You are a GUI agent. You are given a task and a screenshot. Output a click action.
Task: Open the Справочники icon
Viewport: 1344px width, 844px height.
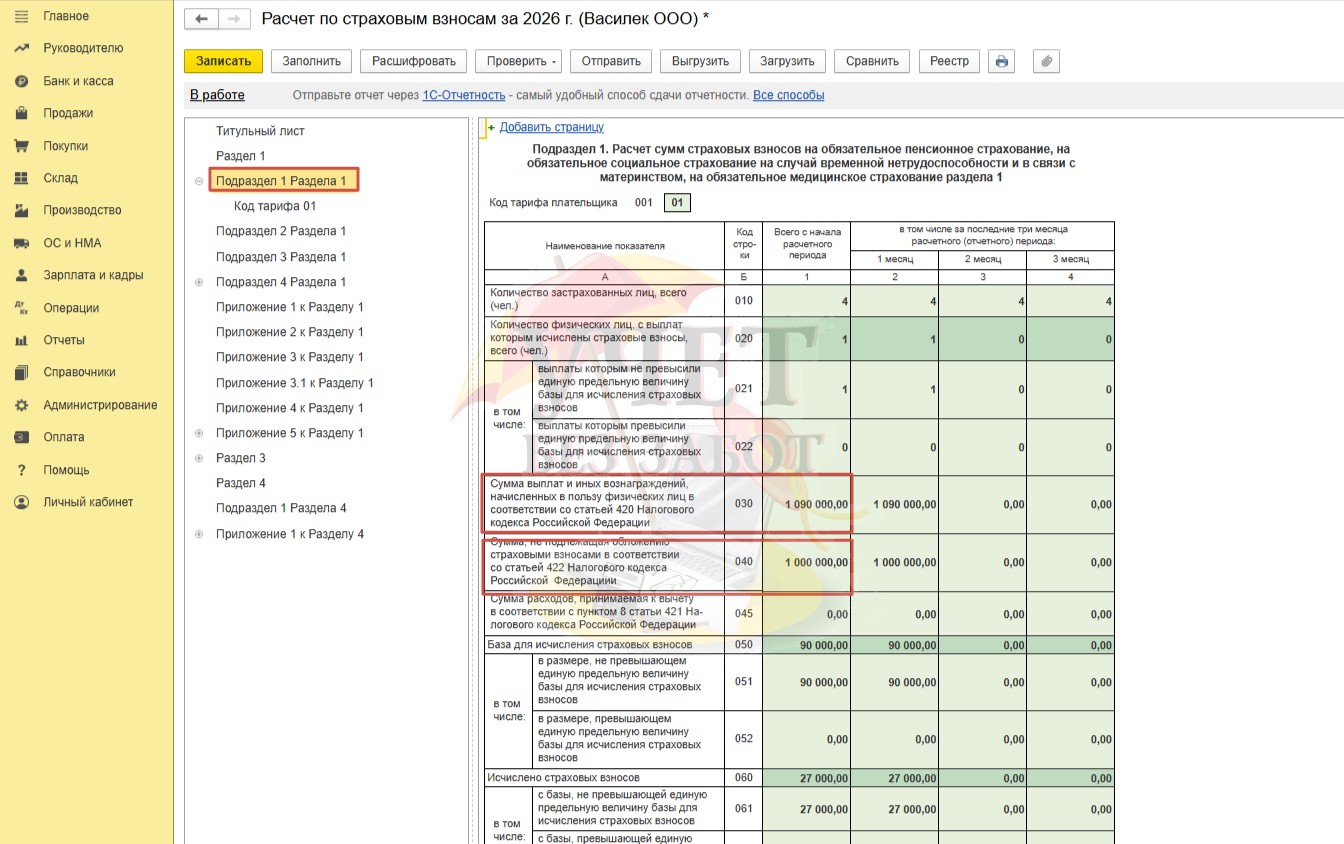click(21, 372)
